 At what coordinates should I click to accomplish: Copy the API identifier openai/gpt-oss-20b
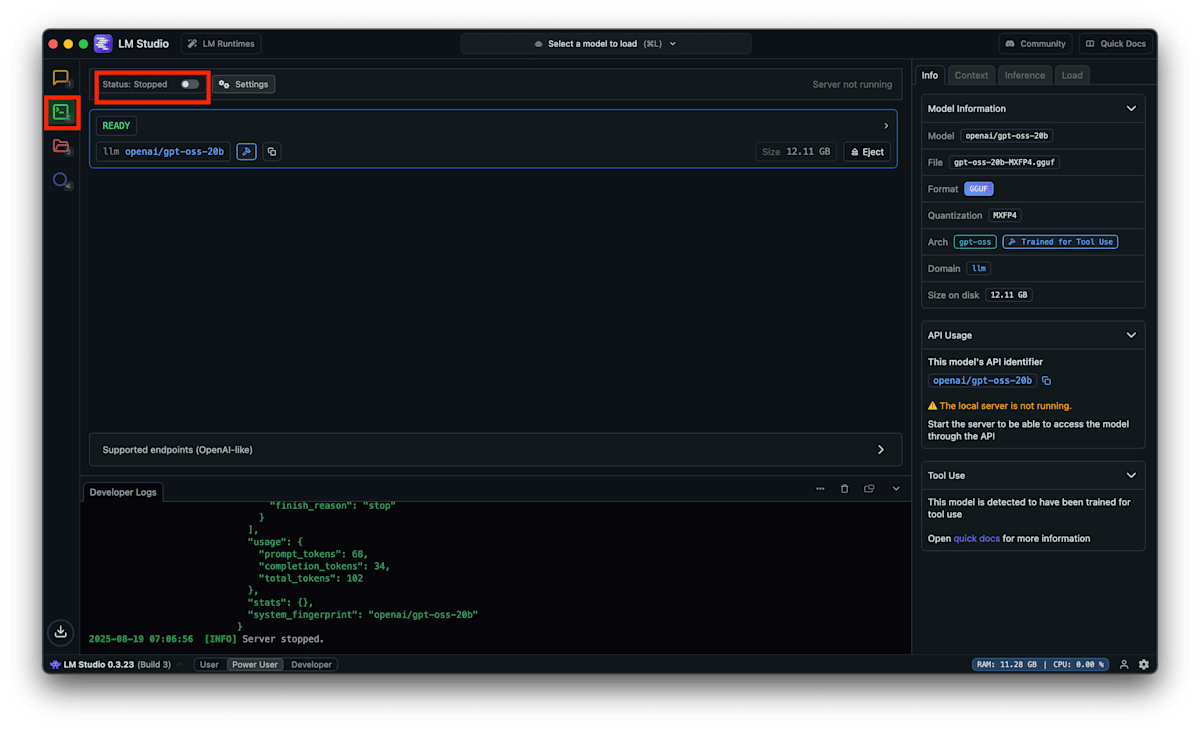point(1047,381)
